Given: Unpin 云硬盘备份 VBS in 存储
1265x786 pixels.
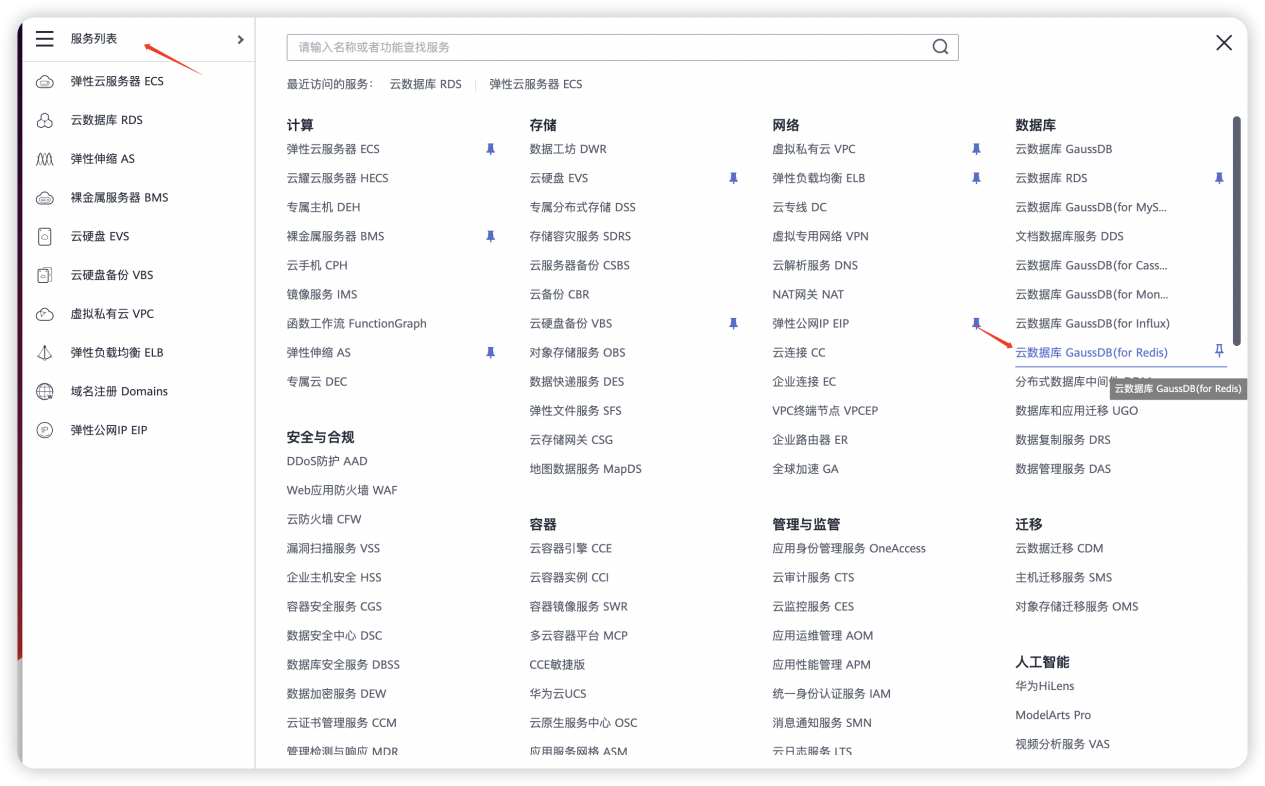Looking at the screenshot, I should (733, 323).
